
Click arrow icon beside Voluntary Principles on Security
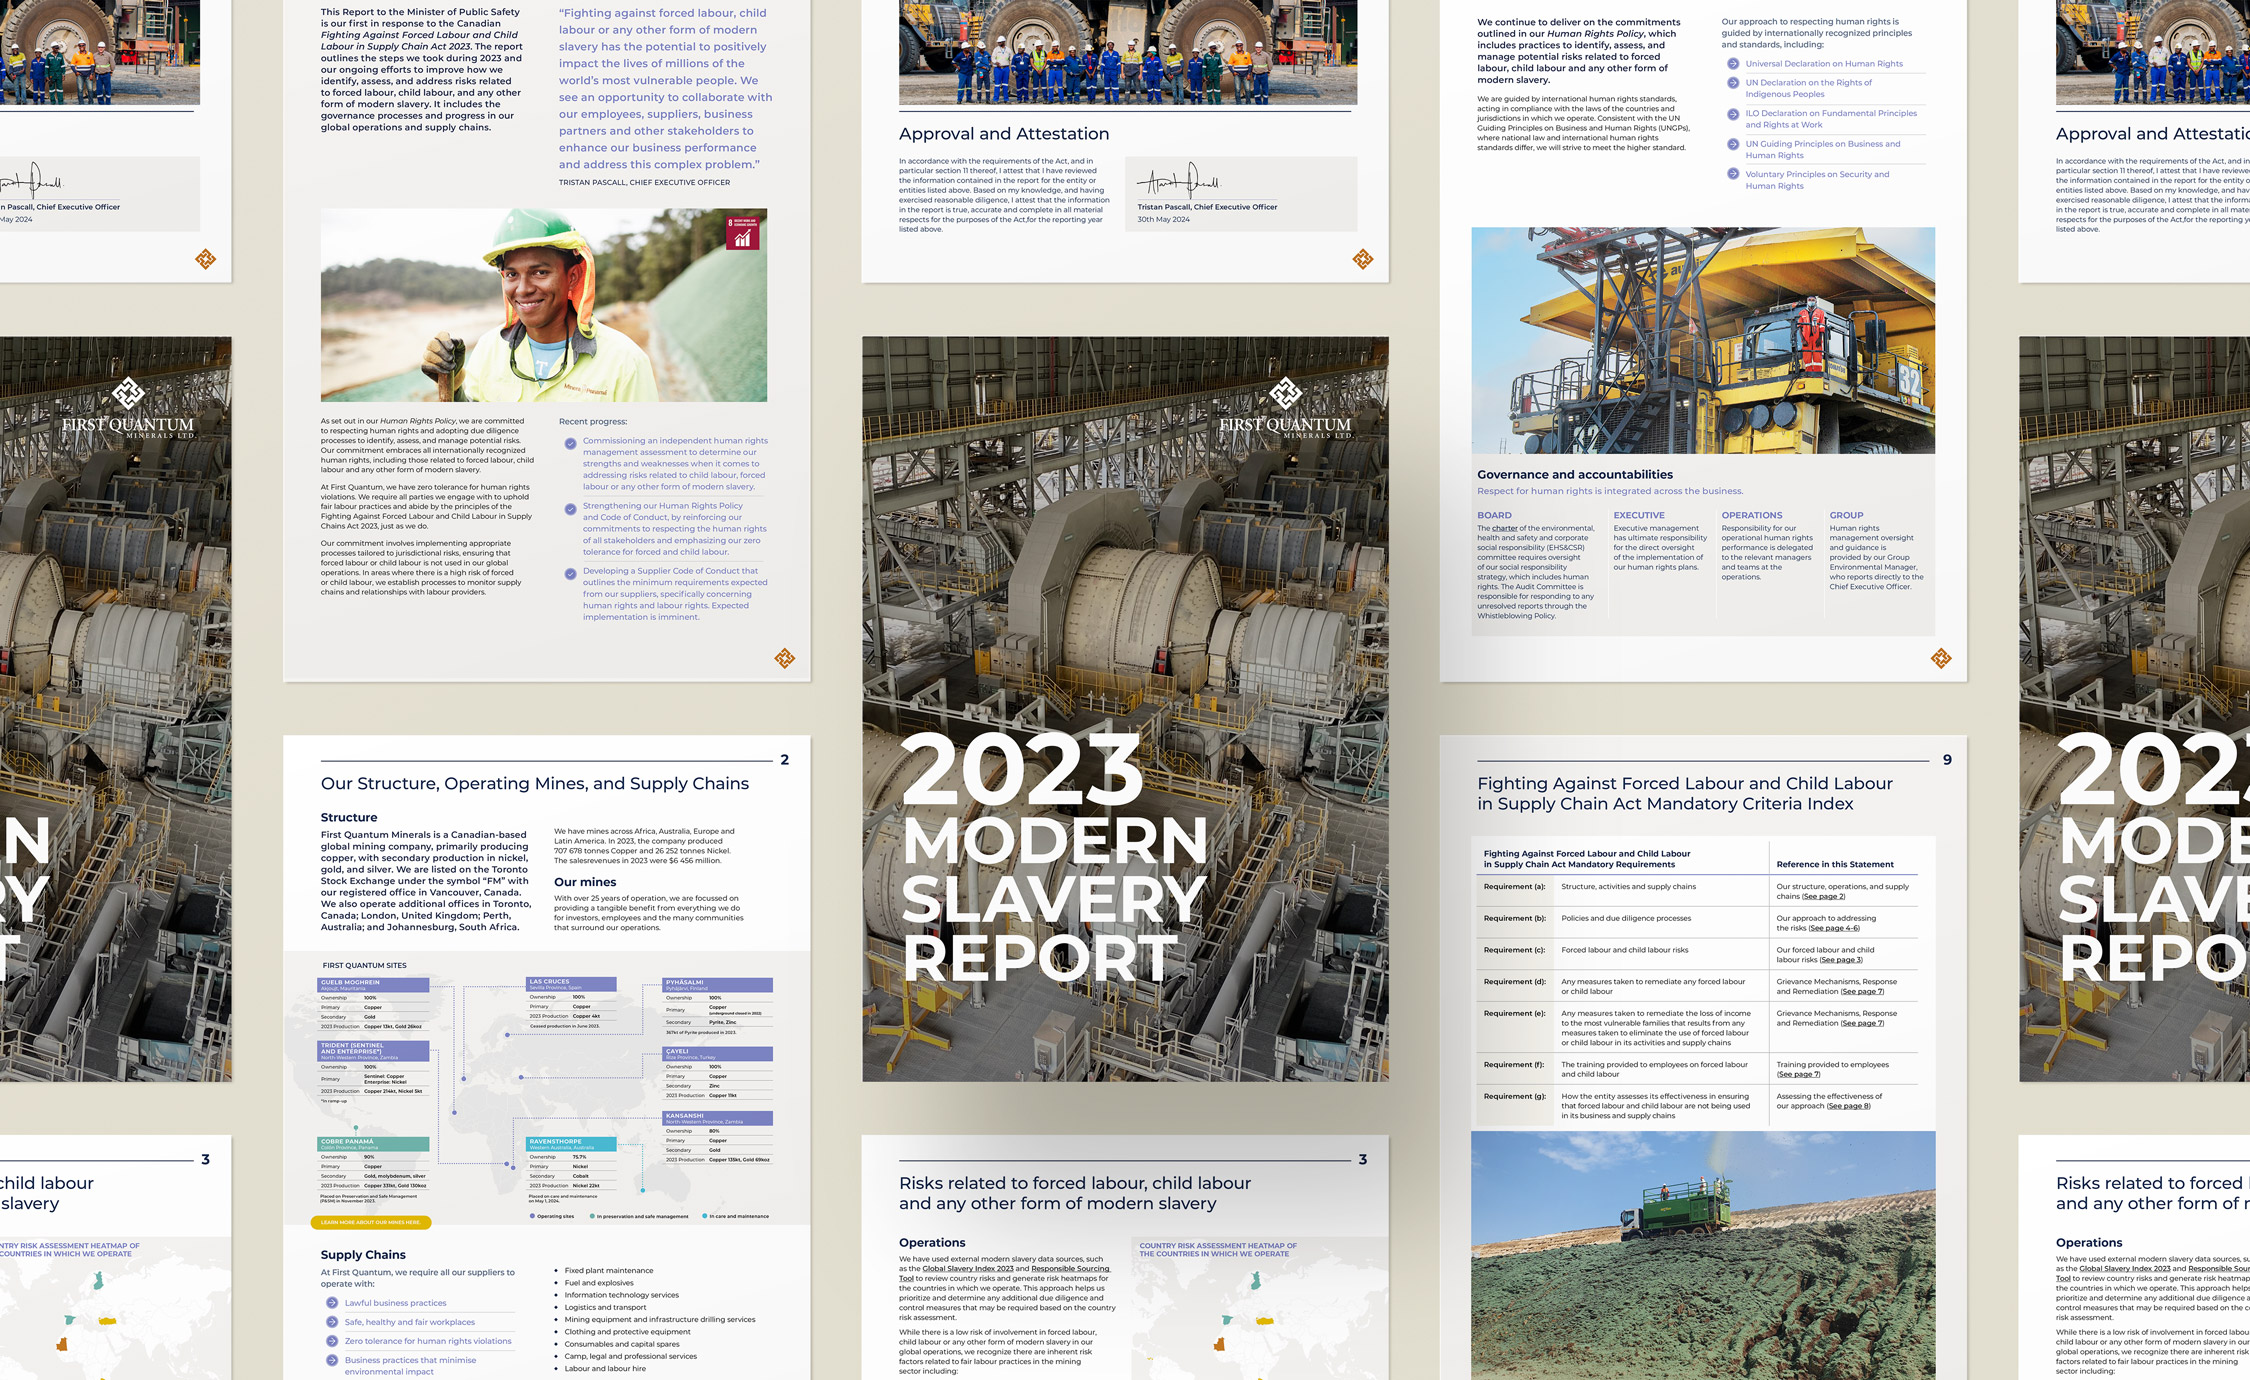tap(1733, 174)
